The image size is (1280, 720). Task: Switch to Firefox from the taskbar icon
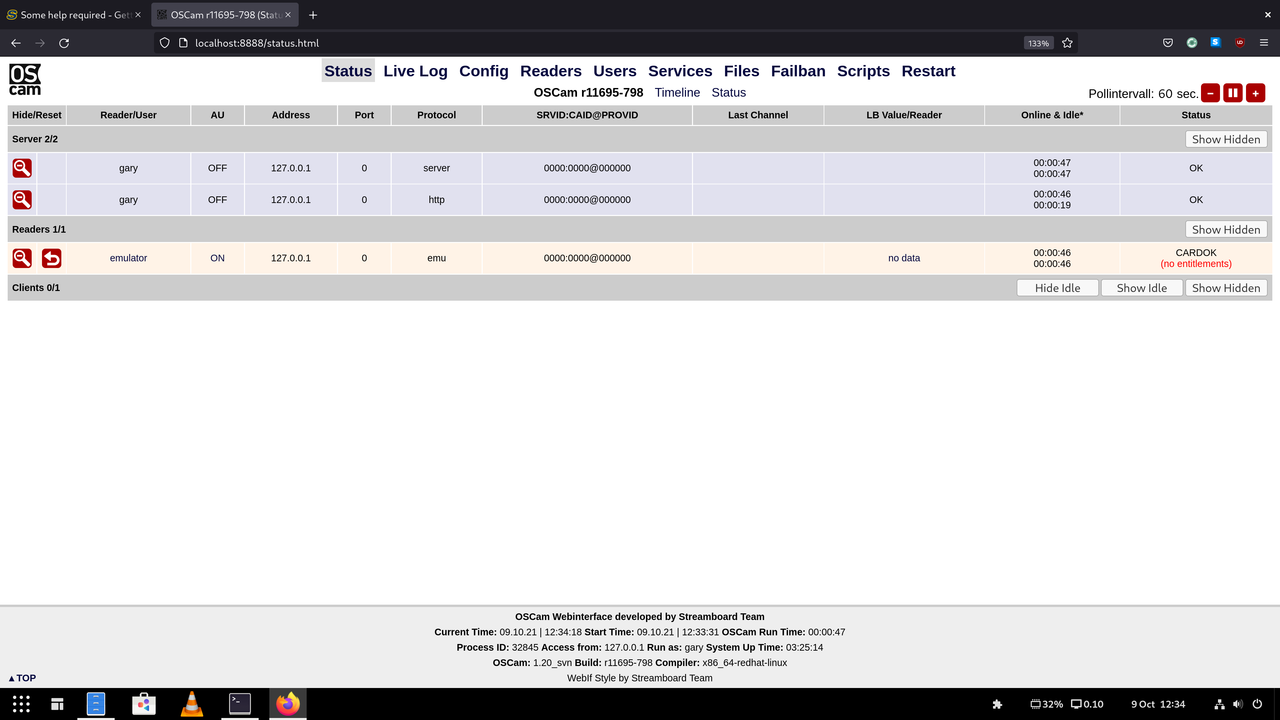[x=288, y=704]
